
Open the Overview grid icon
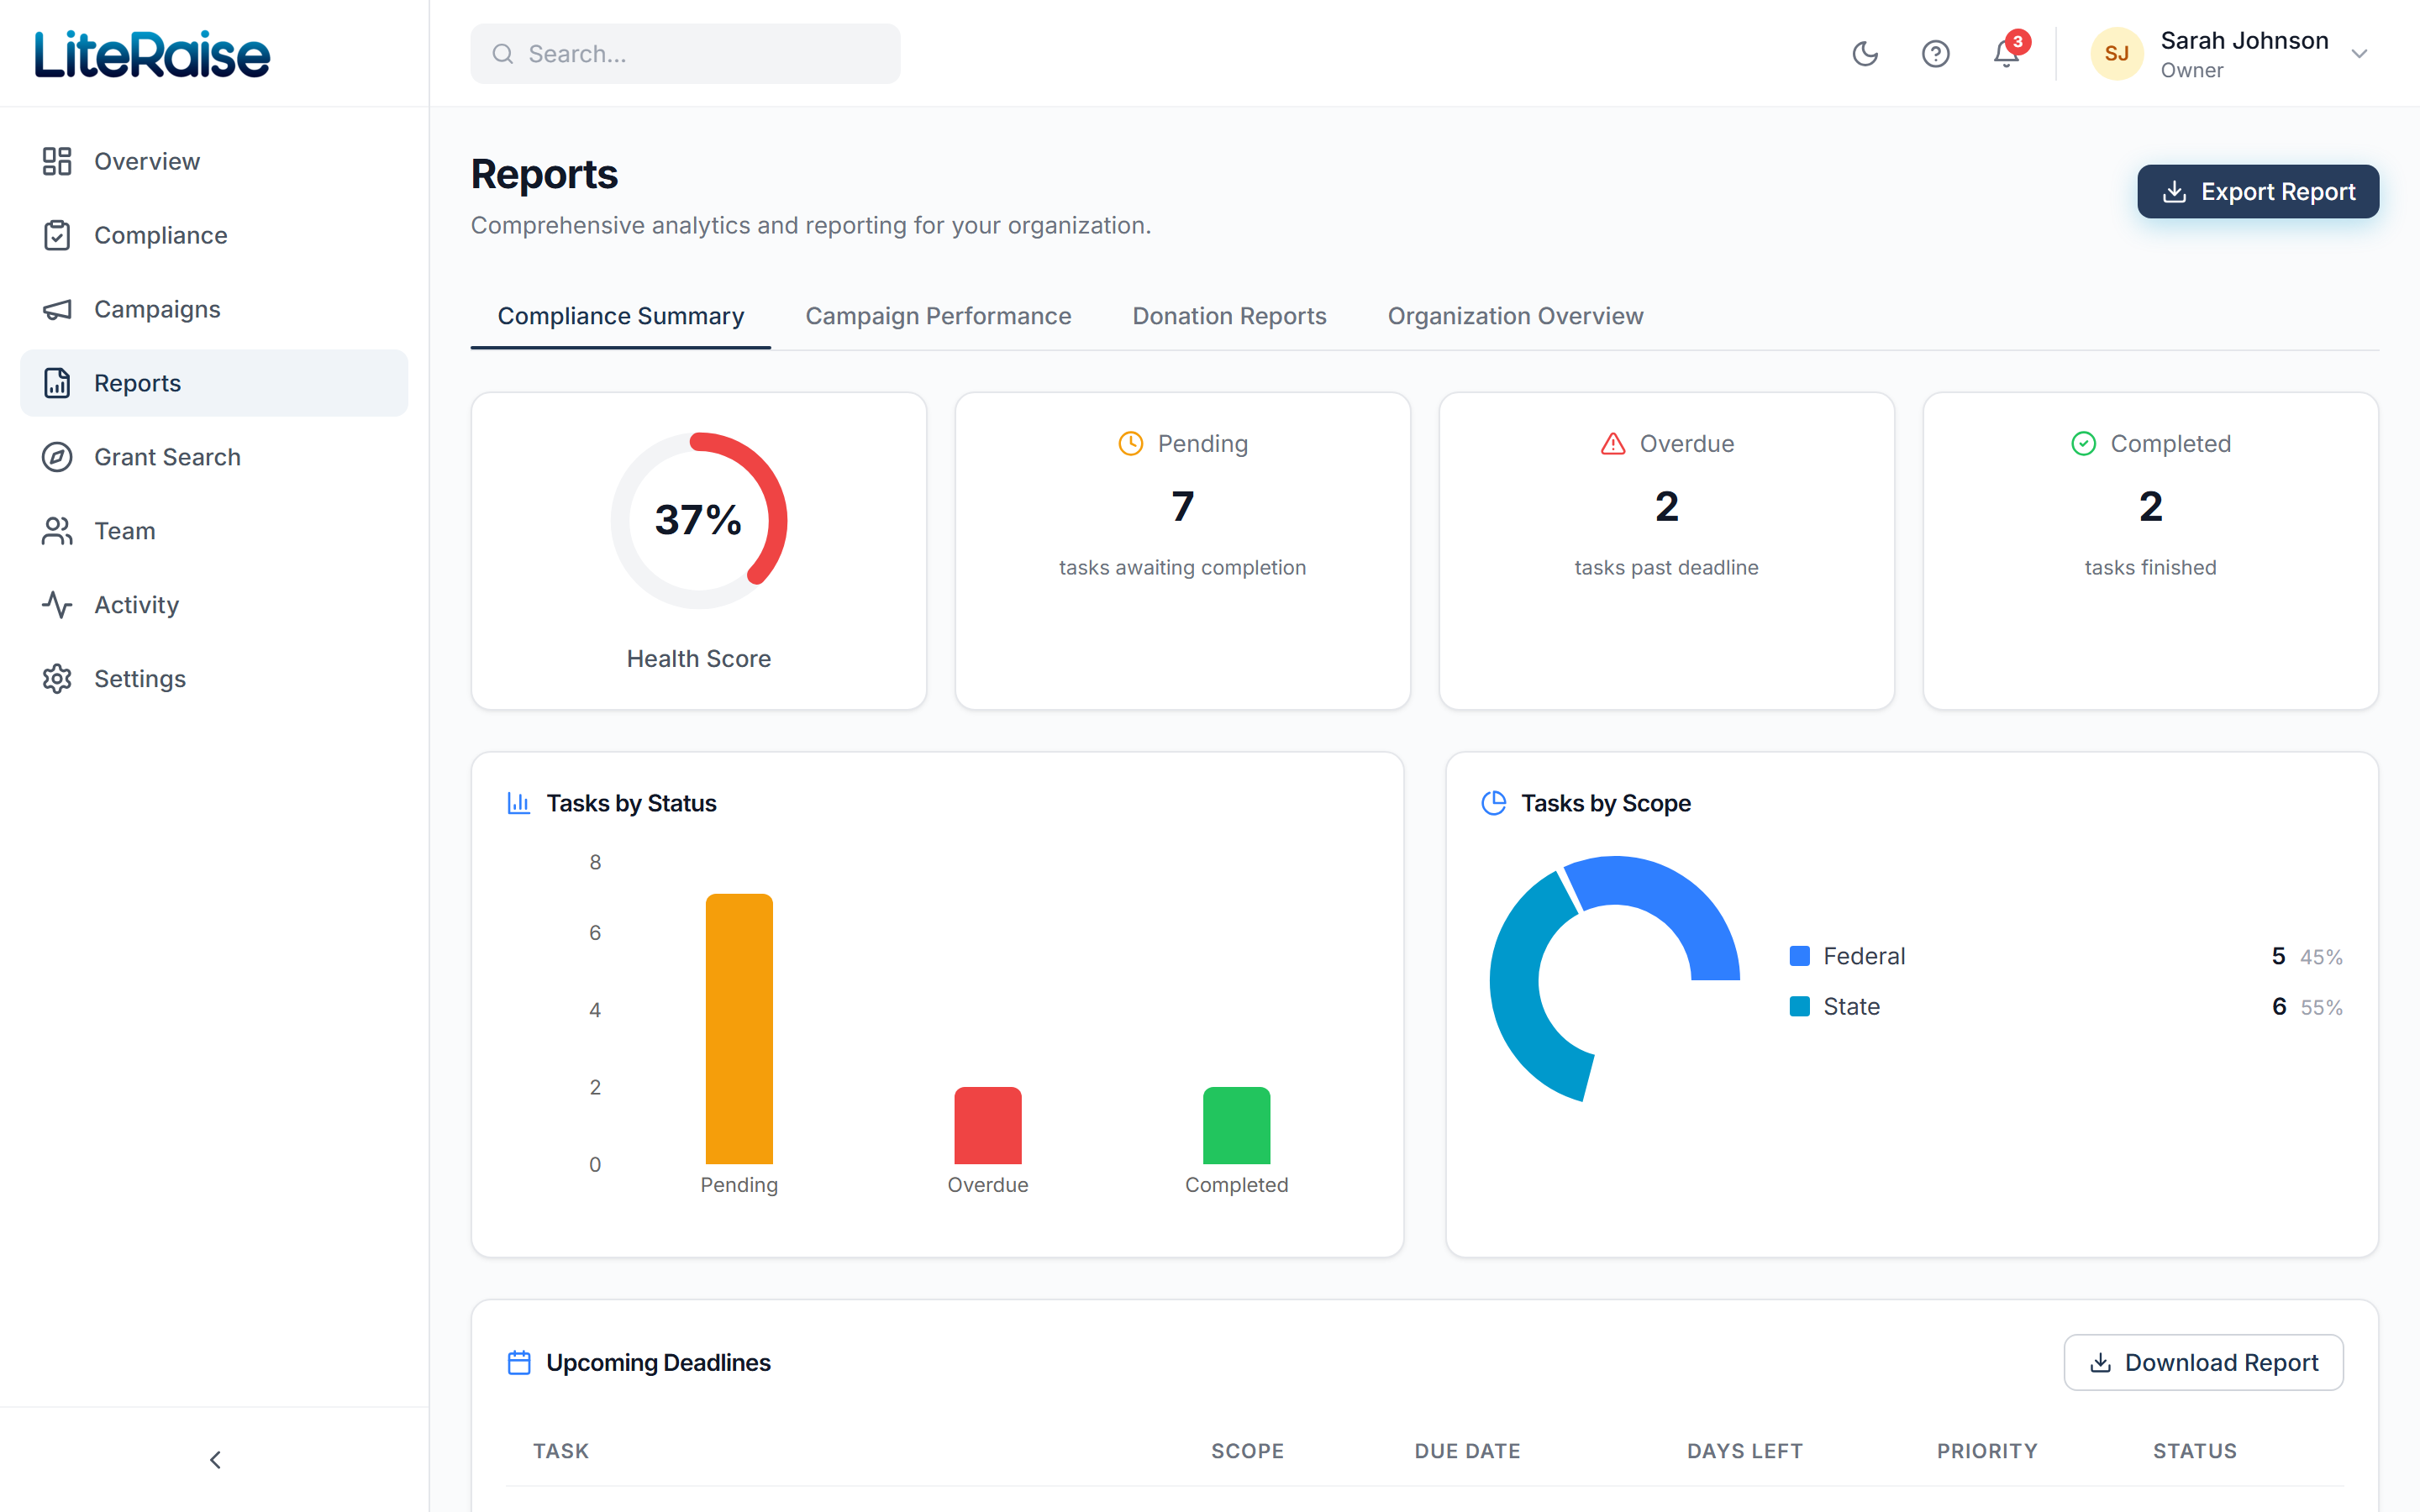[57, 161]
